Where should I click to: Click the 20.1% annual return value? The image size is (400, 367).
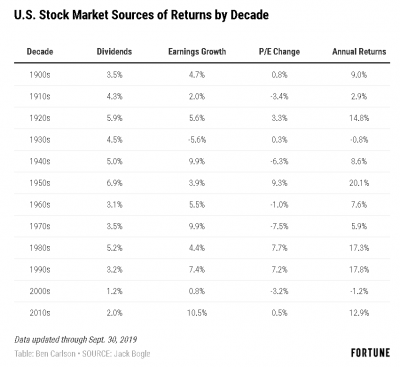pyautogui.click(x=359, y=183)
